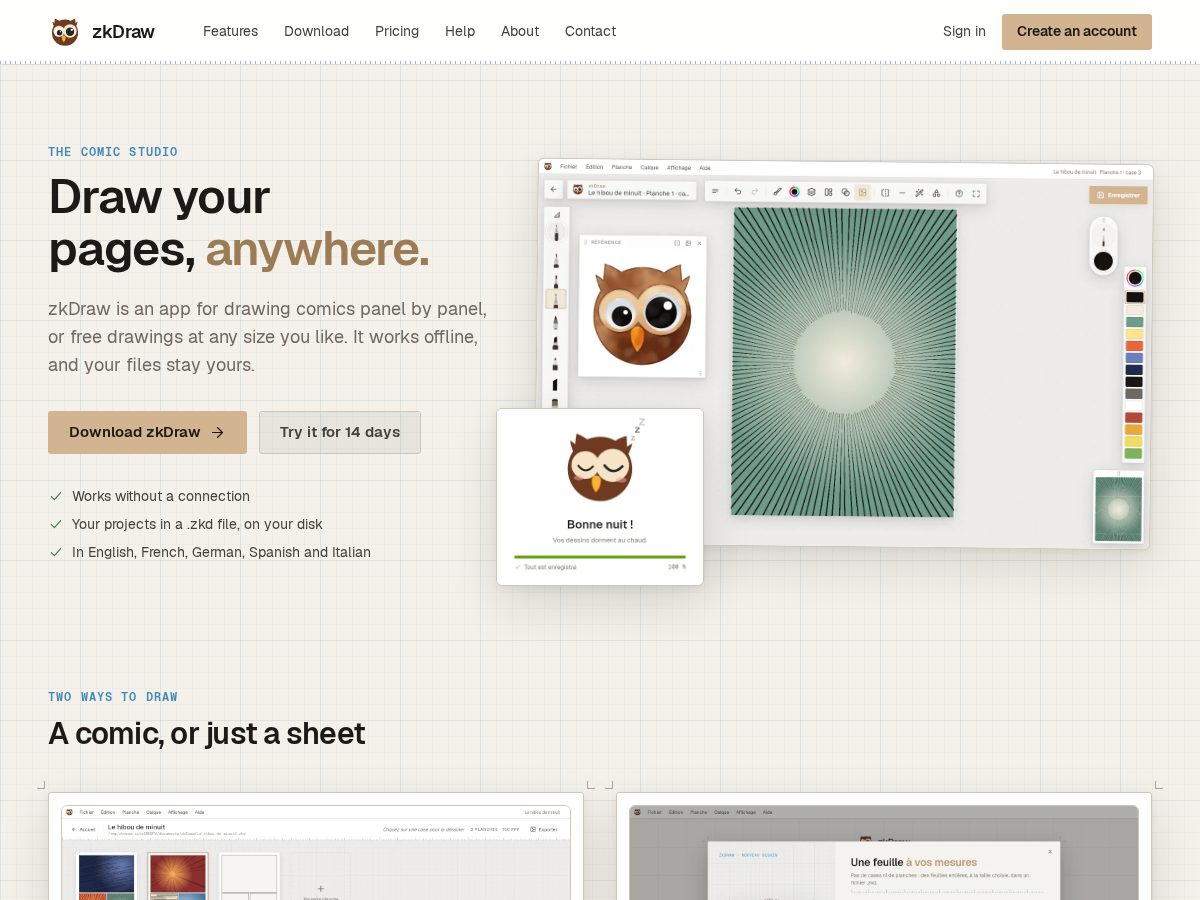
Task: Click the Tout est enregistré status text
Action: click(x=550, y=567)
